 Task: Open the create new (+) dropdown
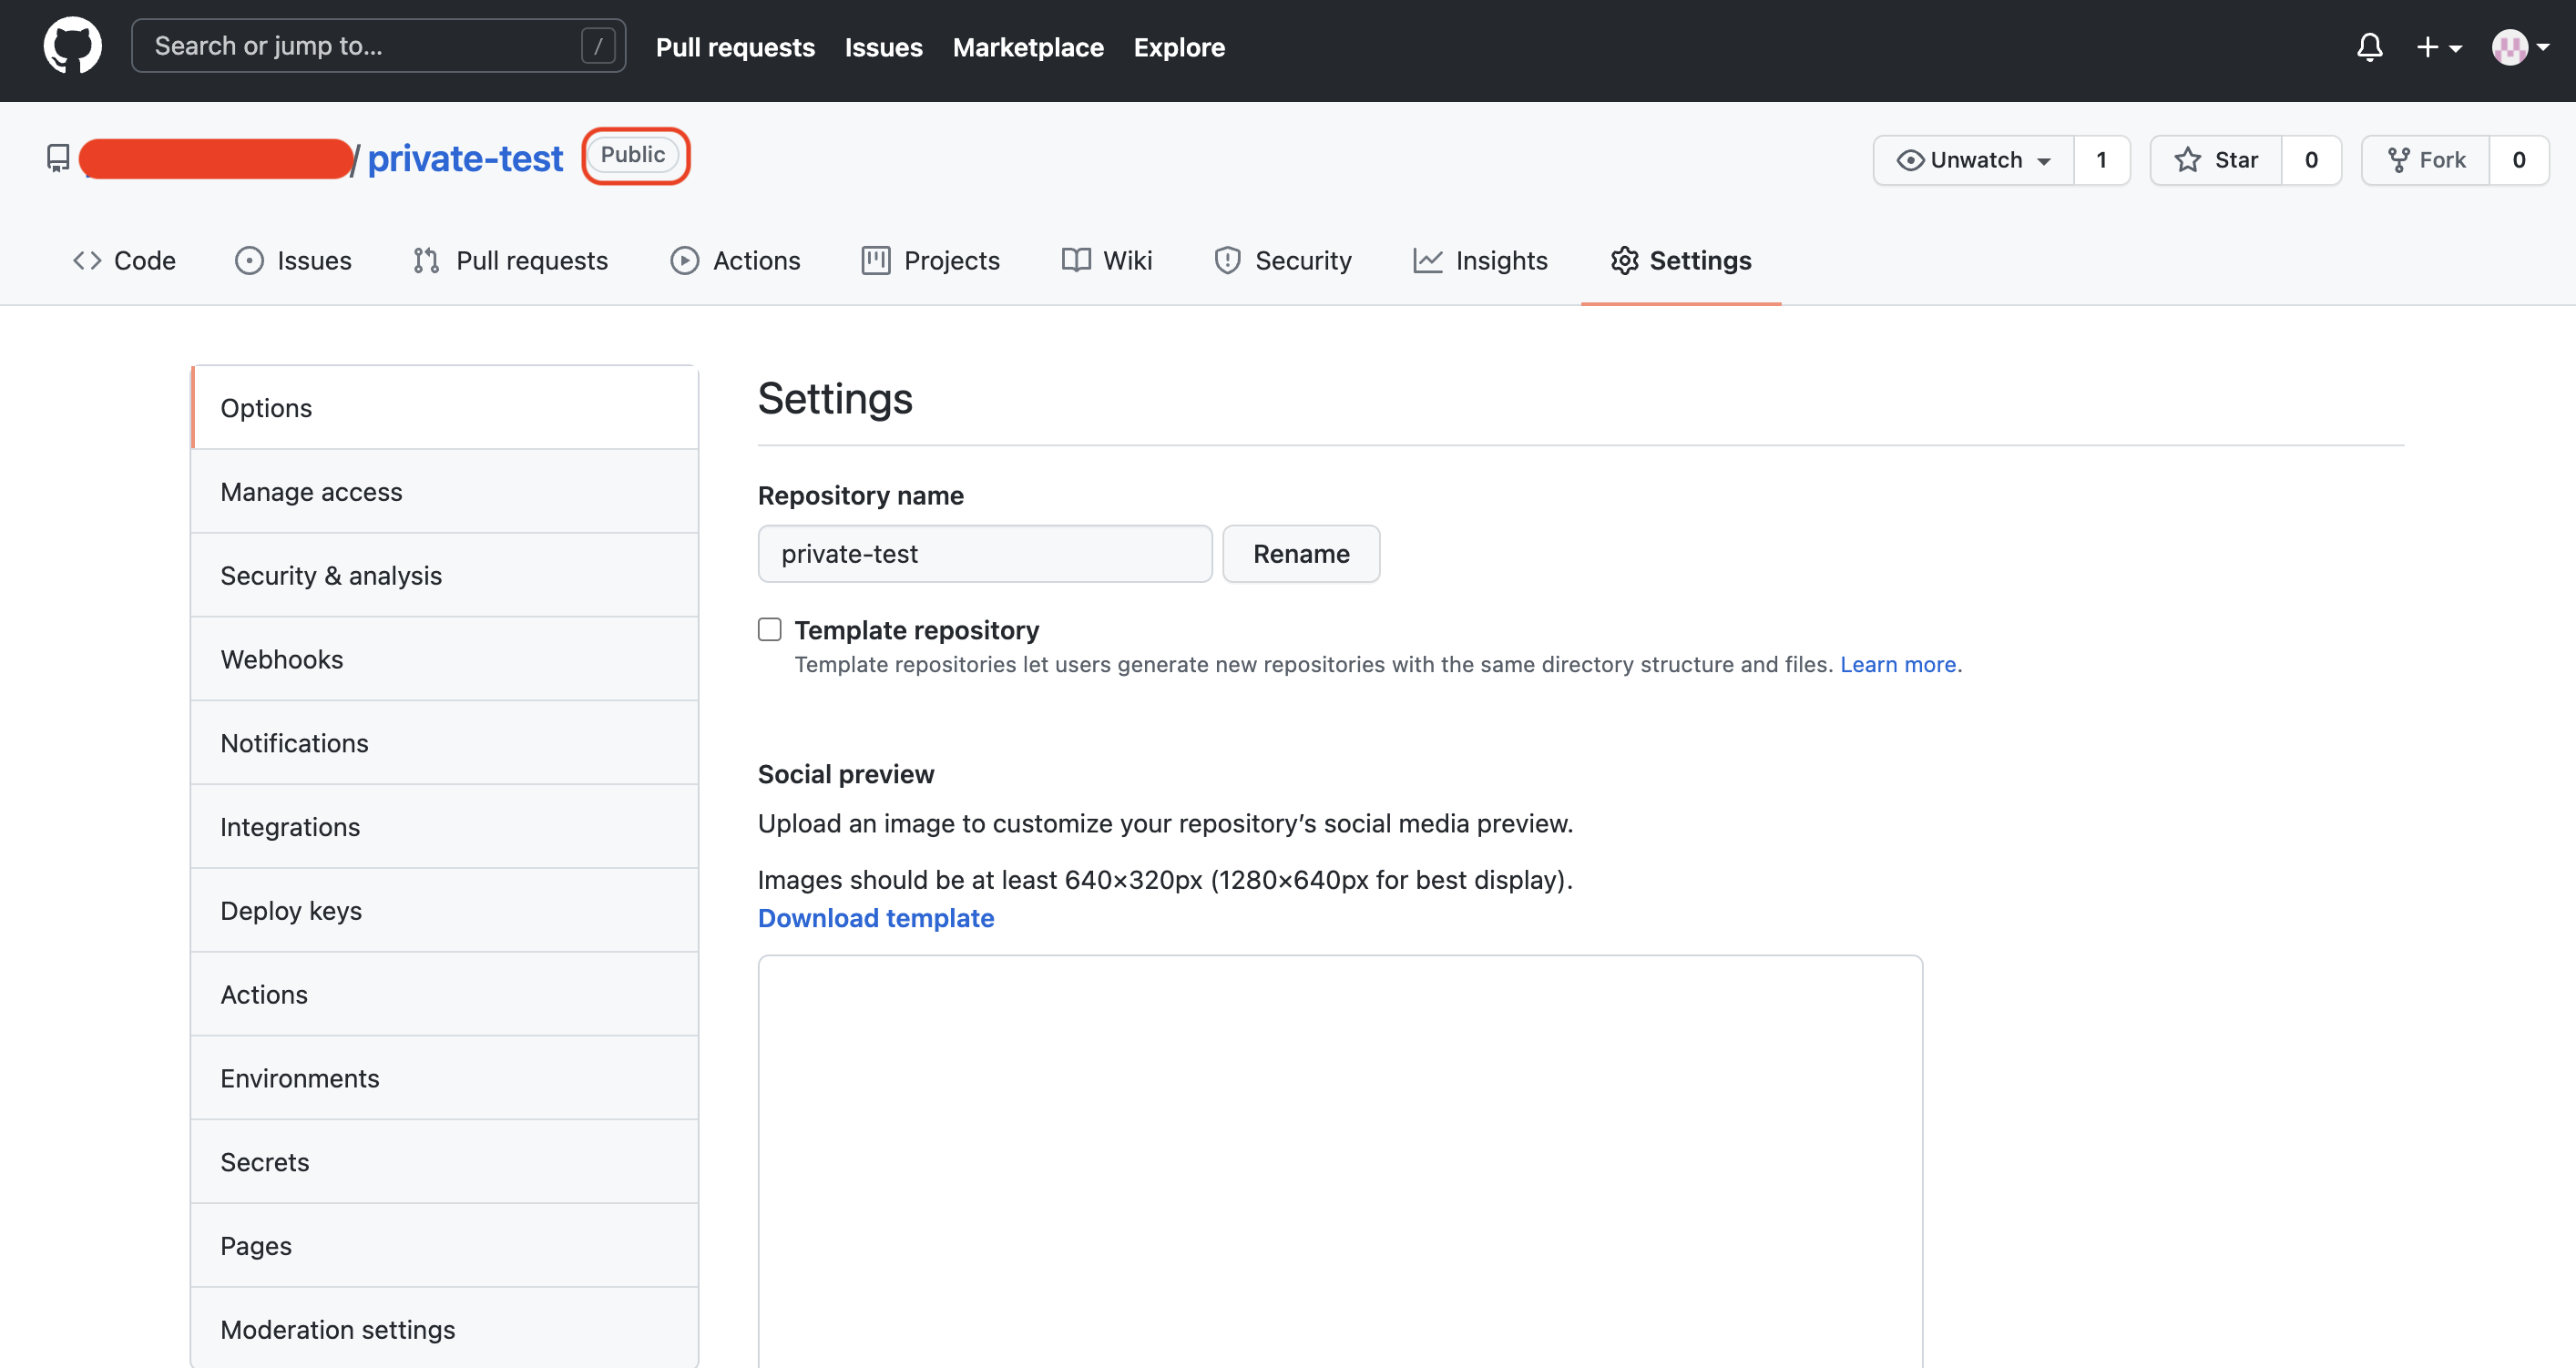coord(2437,47)
